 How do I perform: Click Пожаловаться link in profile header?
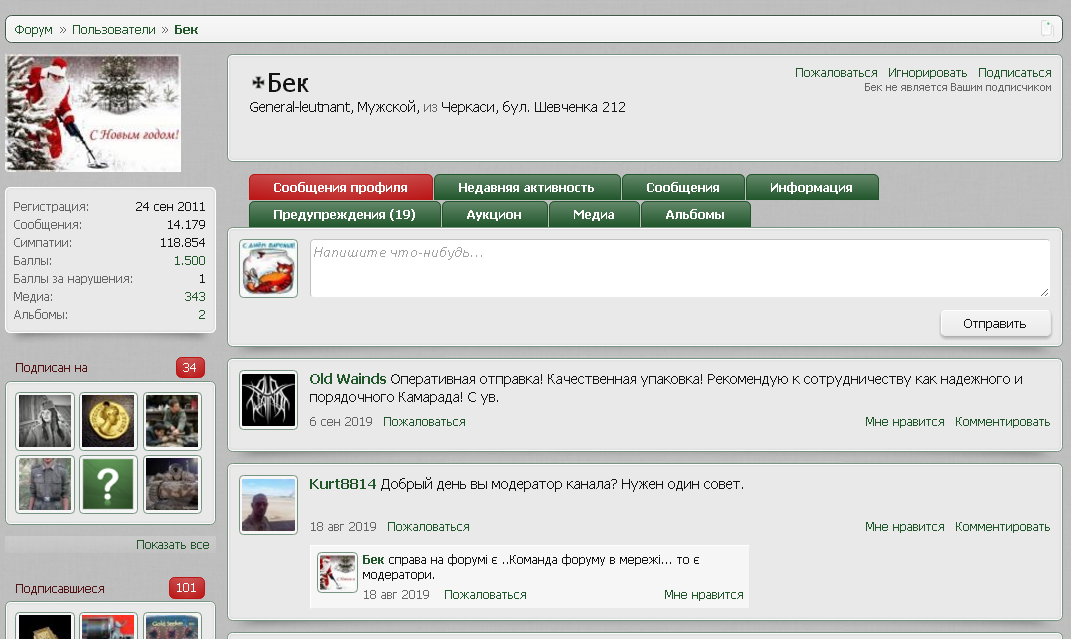point(836,72)
